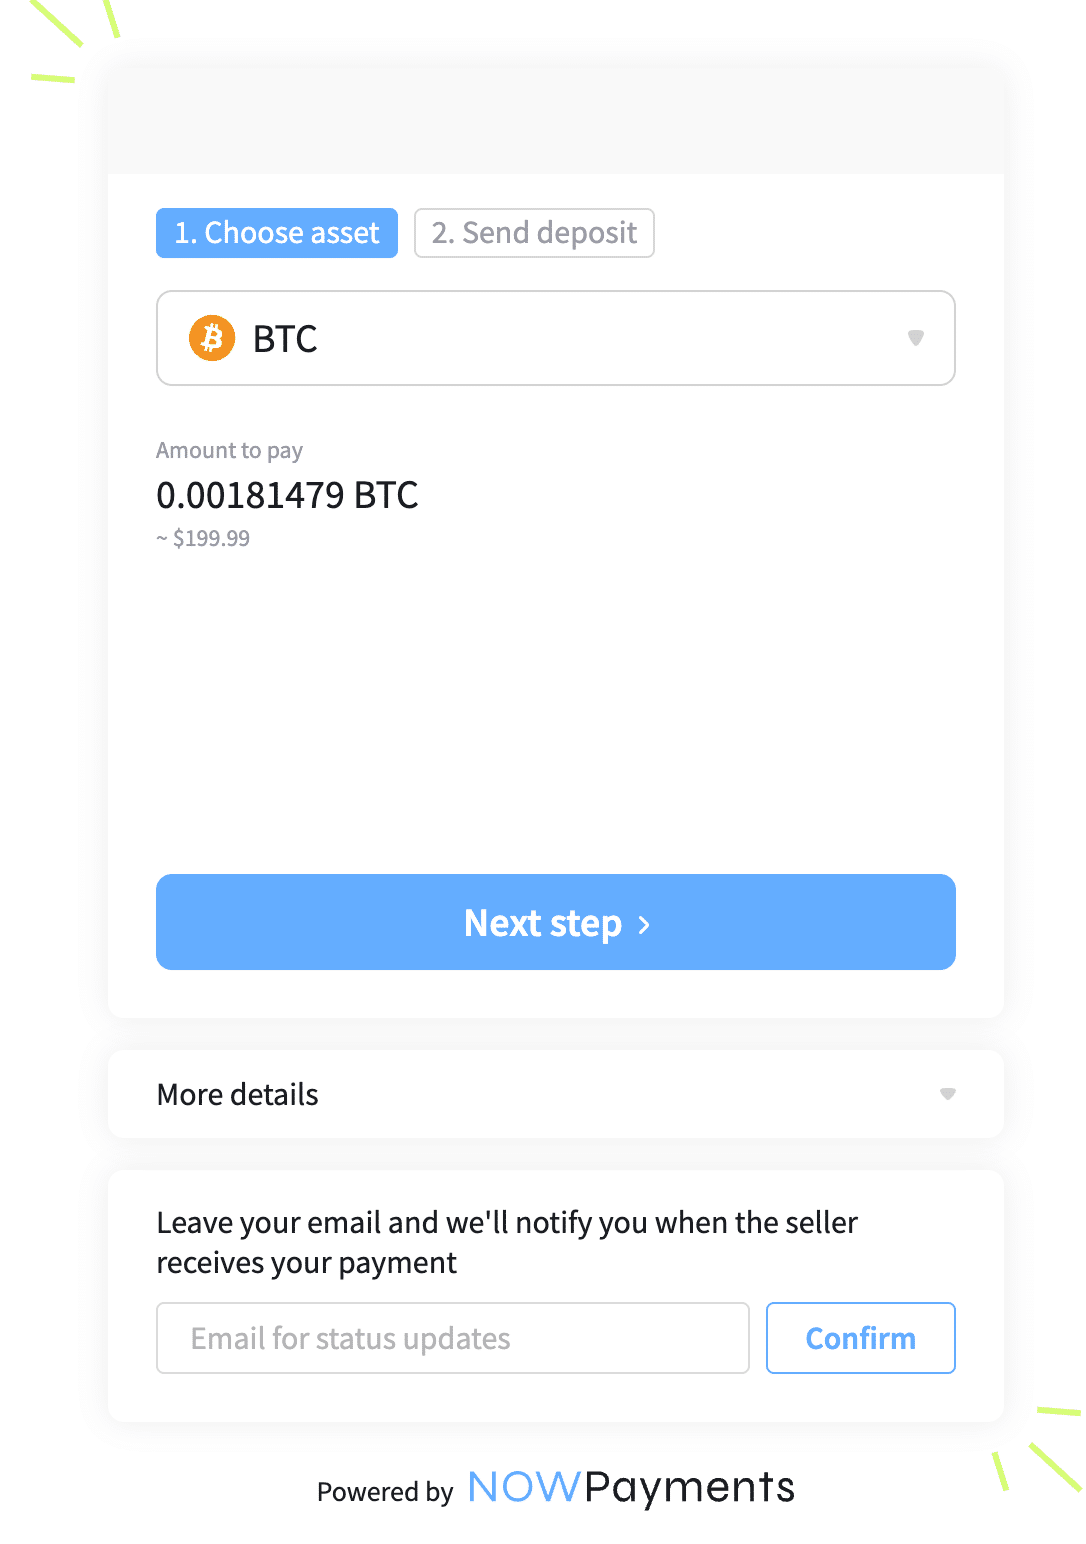This screenshot has height=1544, width=1086.
Task: Click the Amount to pay label
Action: point(229,451)
